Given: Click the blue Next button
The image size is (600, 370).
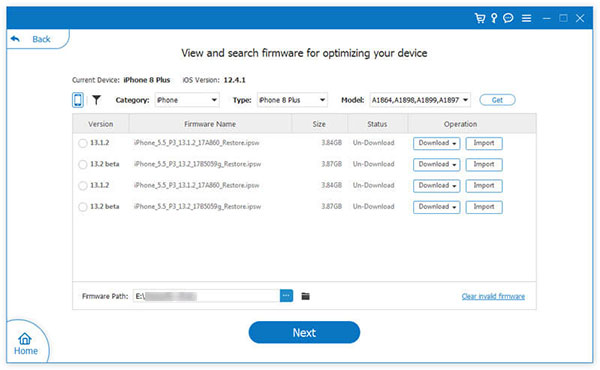Looking at the screenshot, I should (x=304, y=332).
